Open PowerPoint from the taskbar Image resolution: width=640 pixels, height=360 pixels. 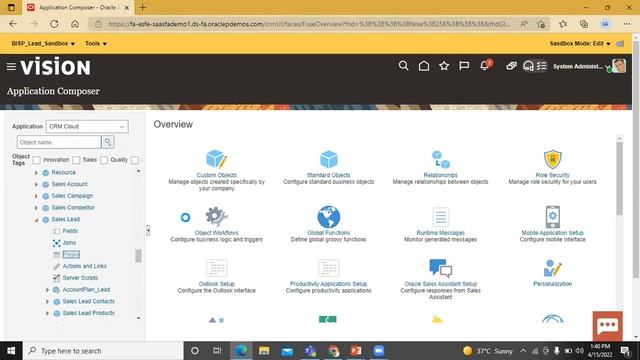pyautogui.click(x=356, y=351)
